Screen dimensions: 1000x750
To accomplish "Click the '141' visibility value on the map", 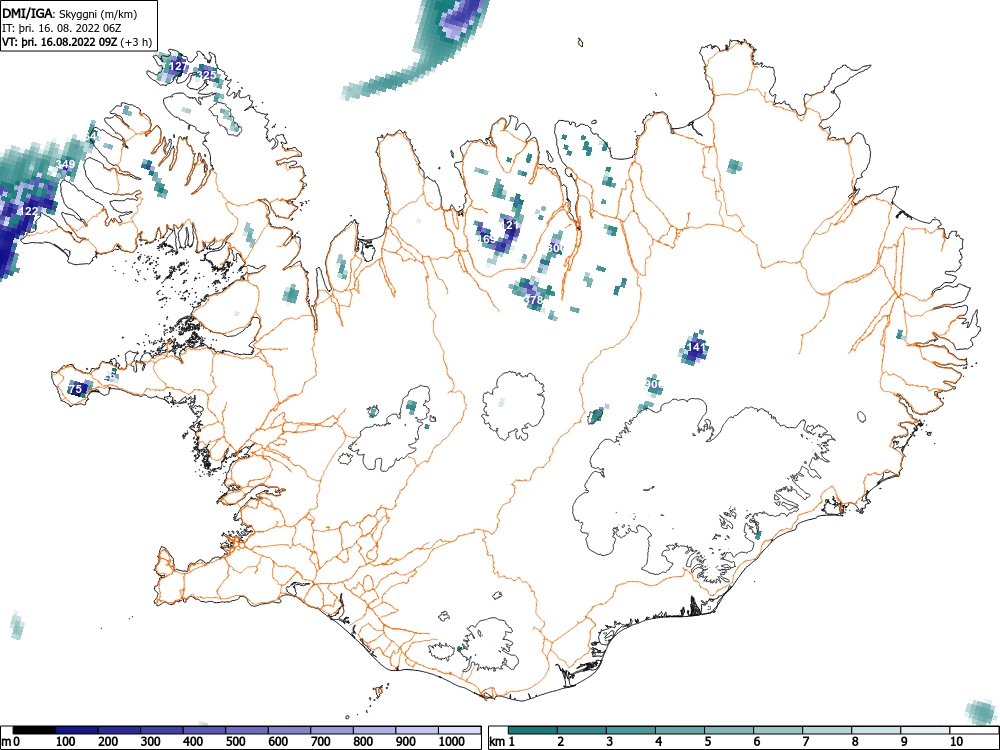I will pos(696,348).
